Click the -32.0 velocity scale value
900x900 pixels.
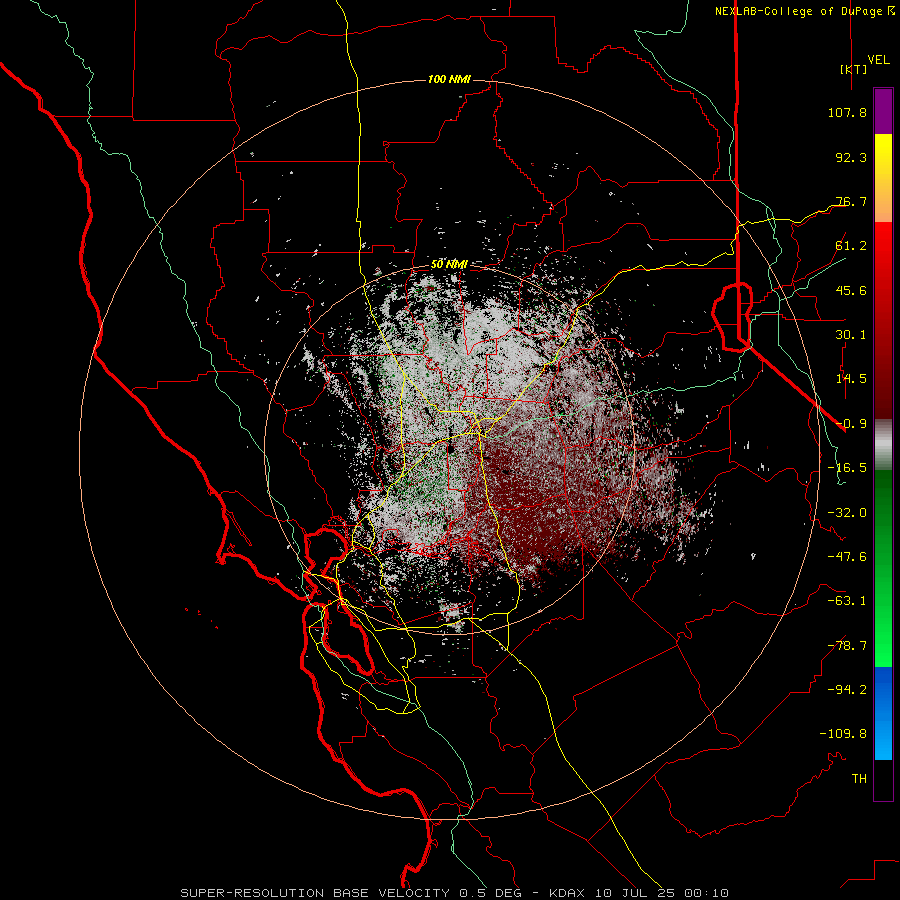click(x=847, y=513)
